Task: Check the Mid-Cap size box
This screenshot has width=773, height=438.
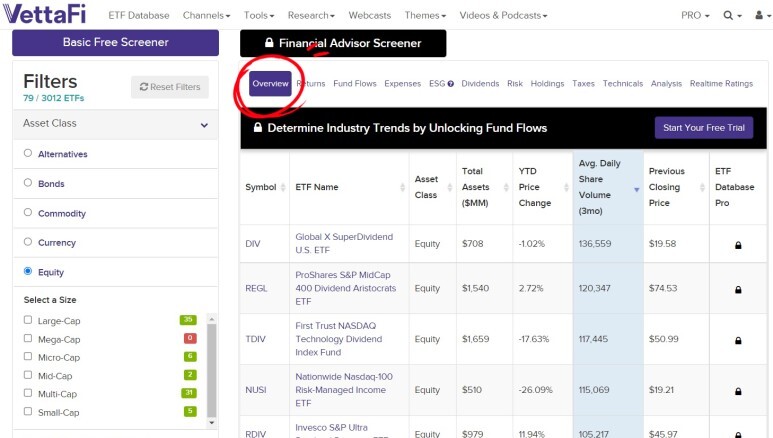Action: point(28,375)
